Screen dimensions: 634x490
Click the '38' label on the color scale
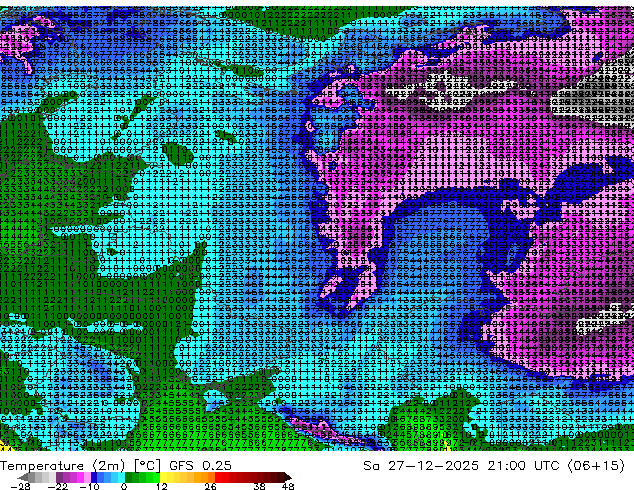260,486
